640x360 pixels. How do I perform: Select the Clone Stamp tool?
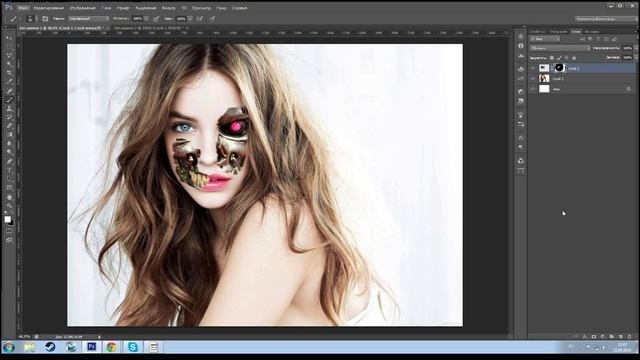tap(9, 109)
